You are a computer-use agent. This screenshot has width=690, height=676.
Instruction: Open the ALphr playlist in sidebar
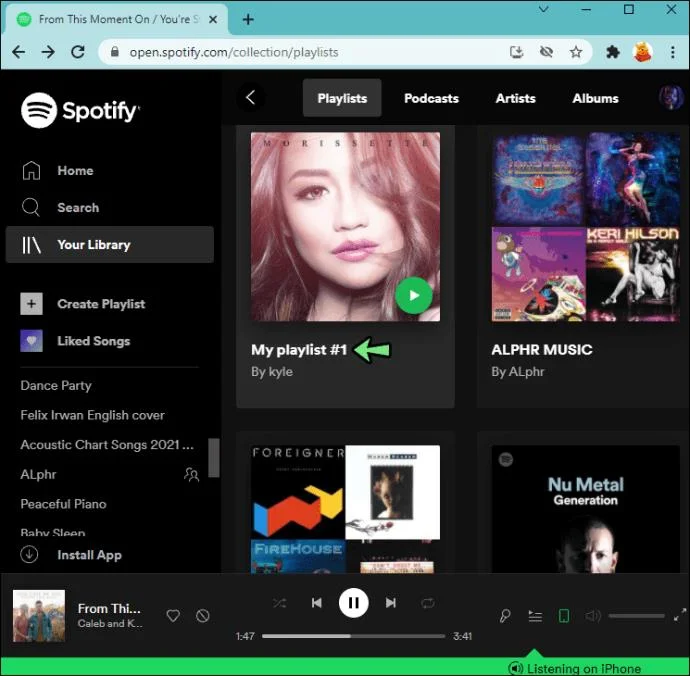coord(38,474)
